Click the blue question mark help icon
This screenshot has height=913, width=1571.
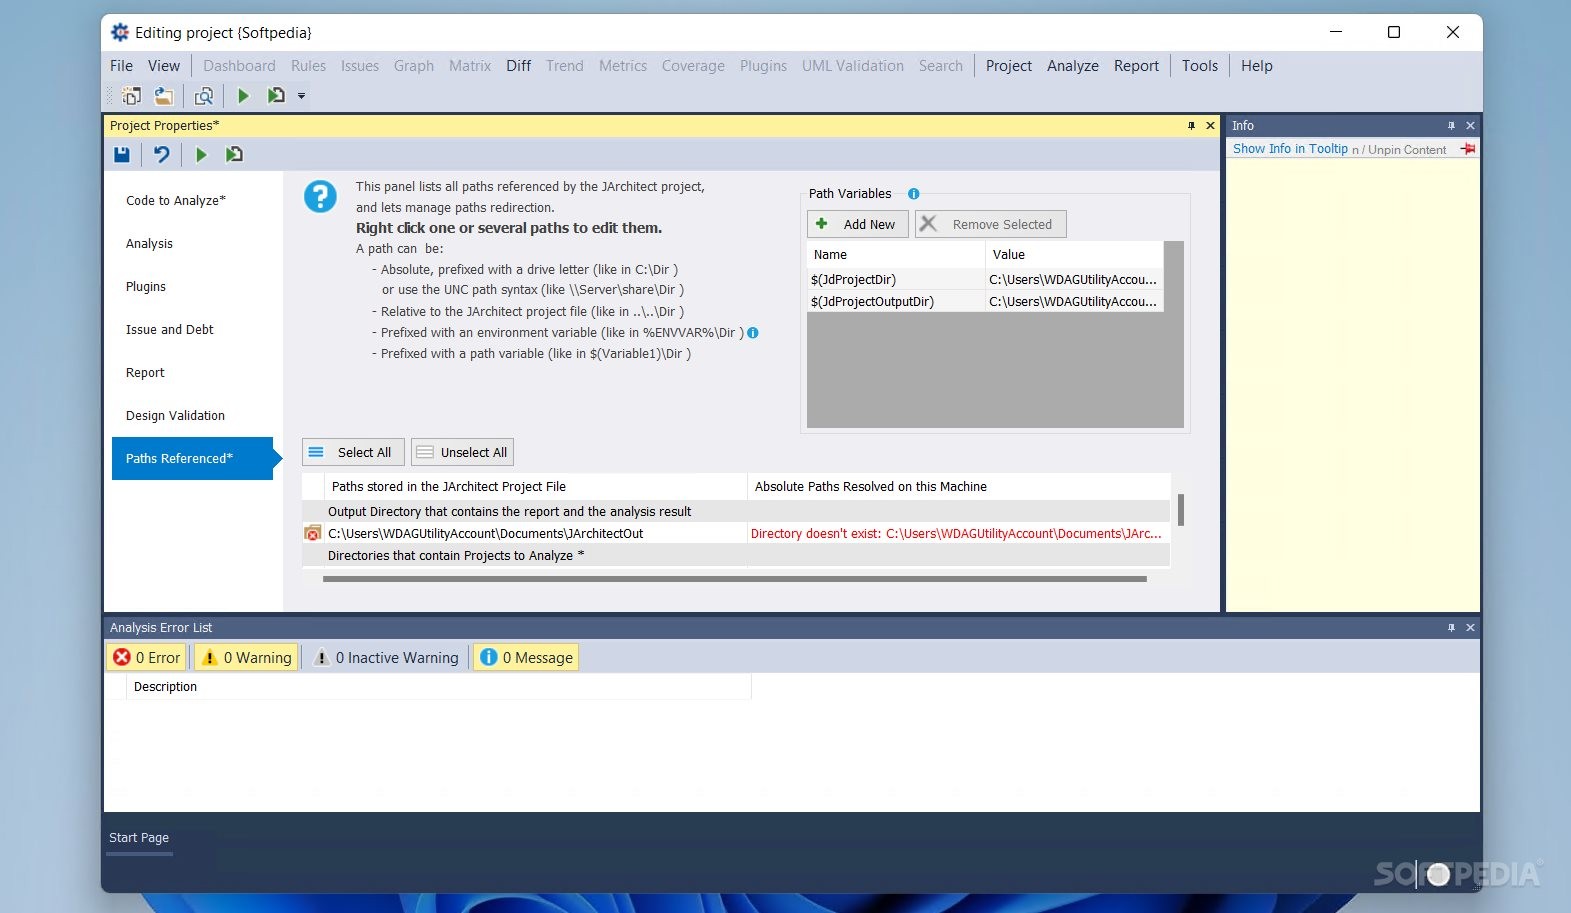(x=320, y=196)
